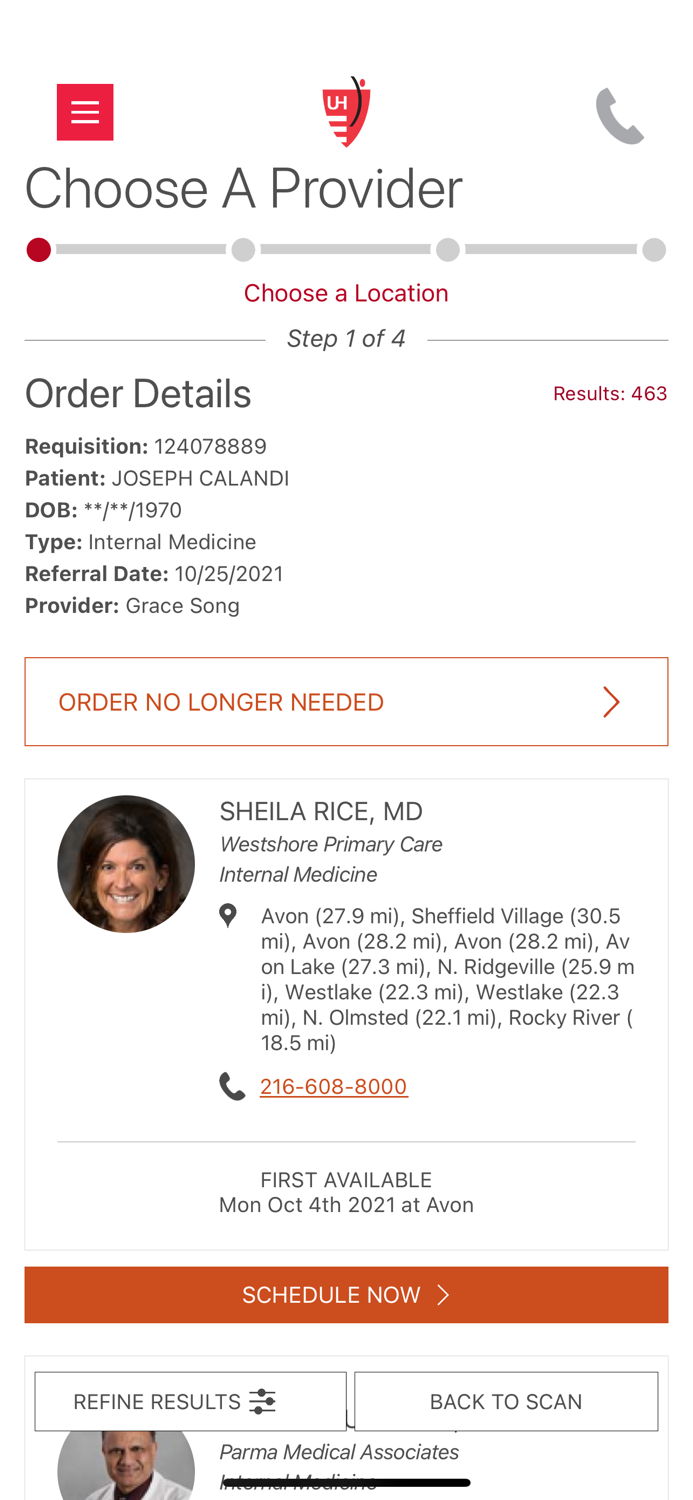Tap the second provider's photo thumbnail
This screenshot has width=693, height=1500.
pos(126,1466)
